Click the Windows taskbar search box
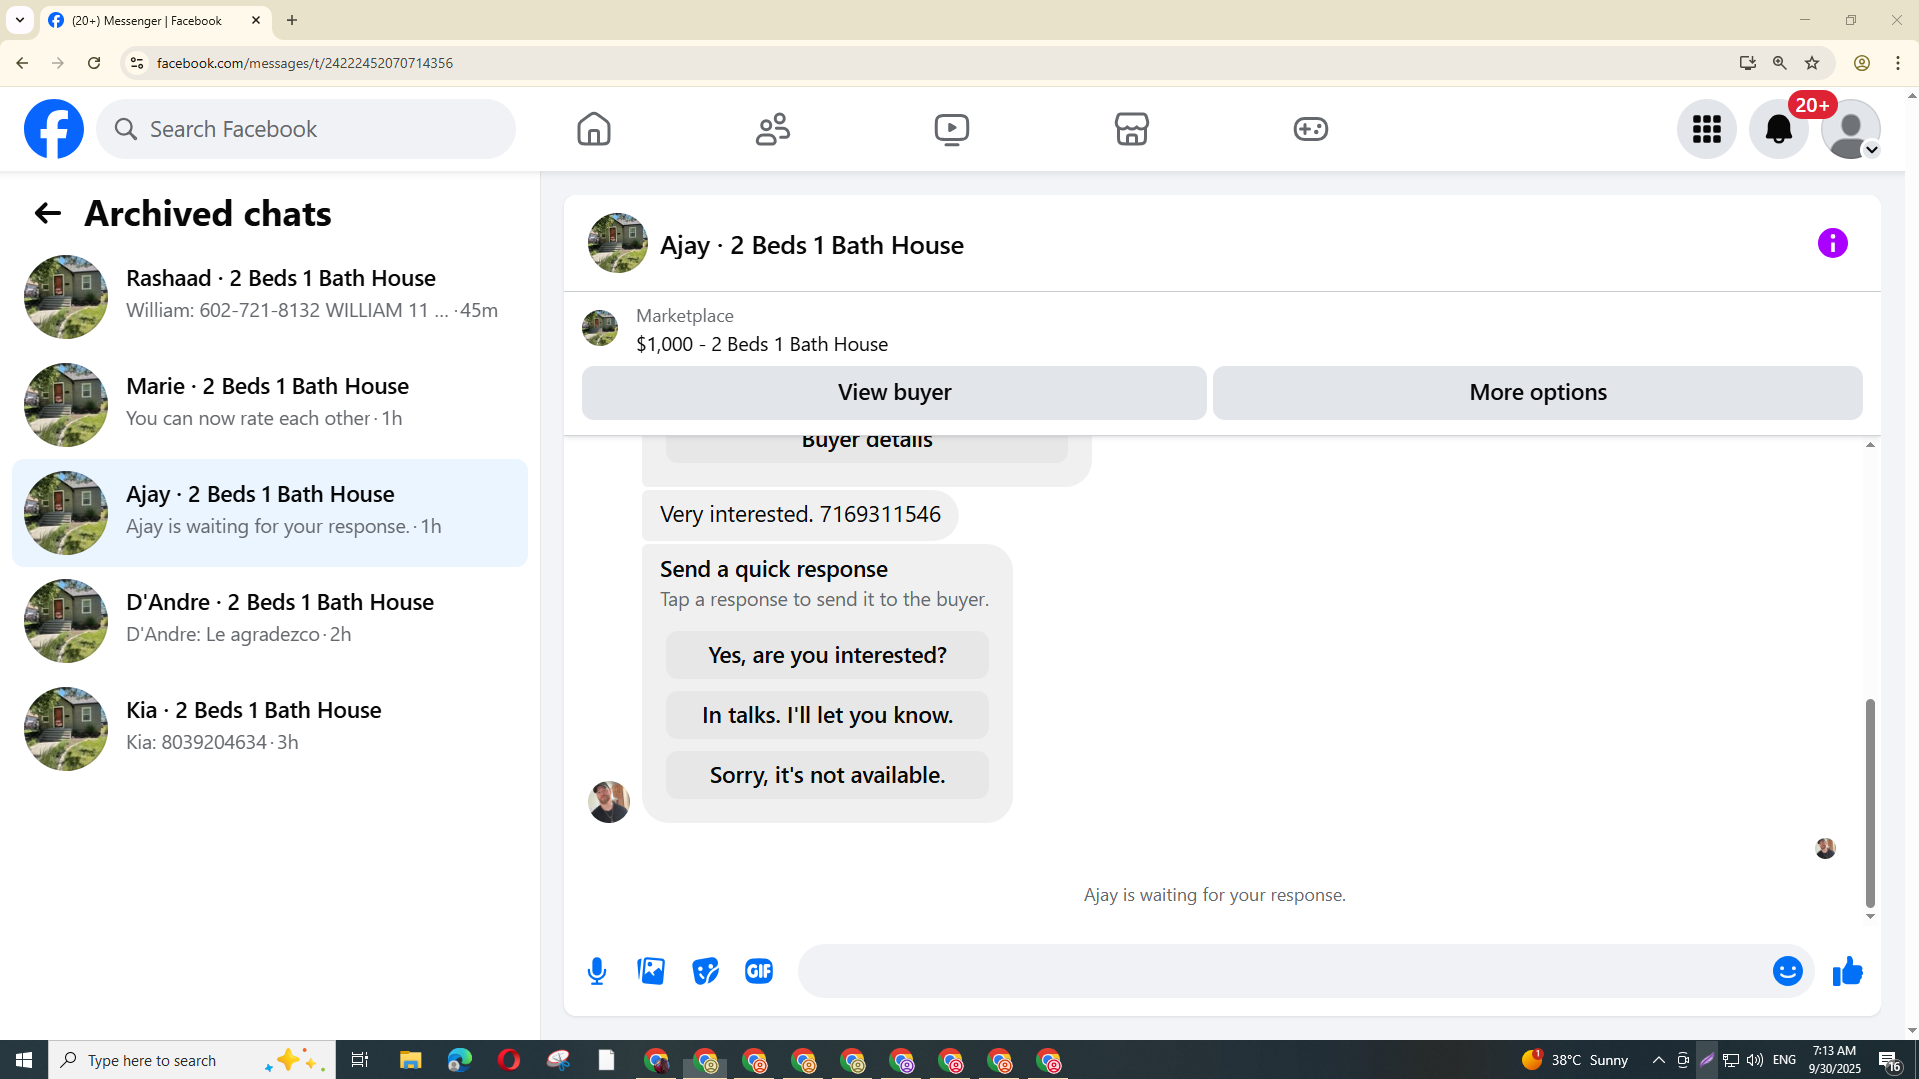Screen dimensions: 1919x1079 (x=192, y=1060)
